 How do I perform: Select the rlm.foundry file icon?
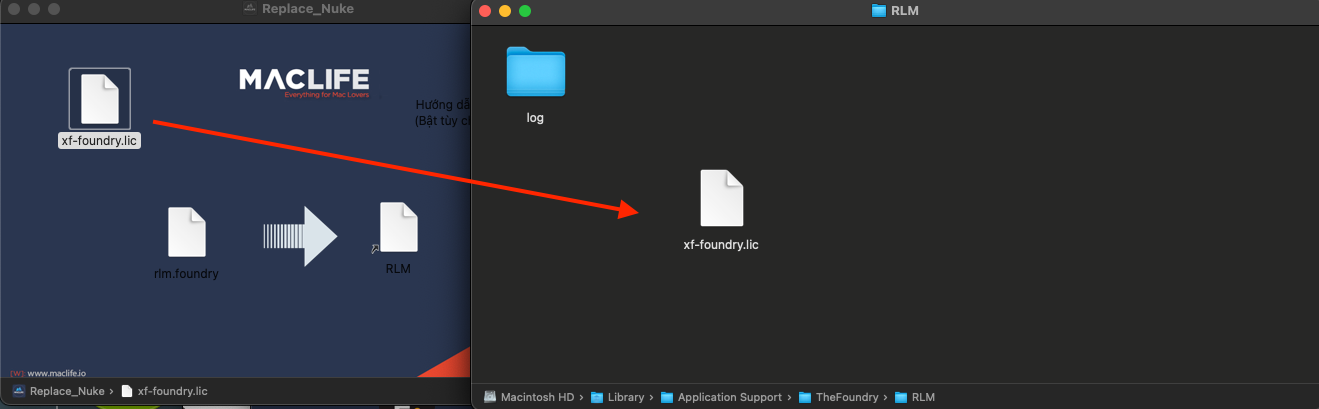coord(187,233)
